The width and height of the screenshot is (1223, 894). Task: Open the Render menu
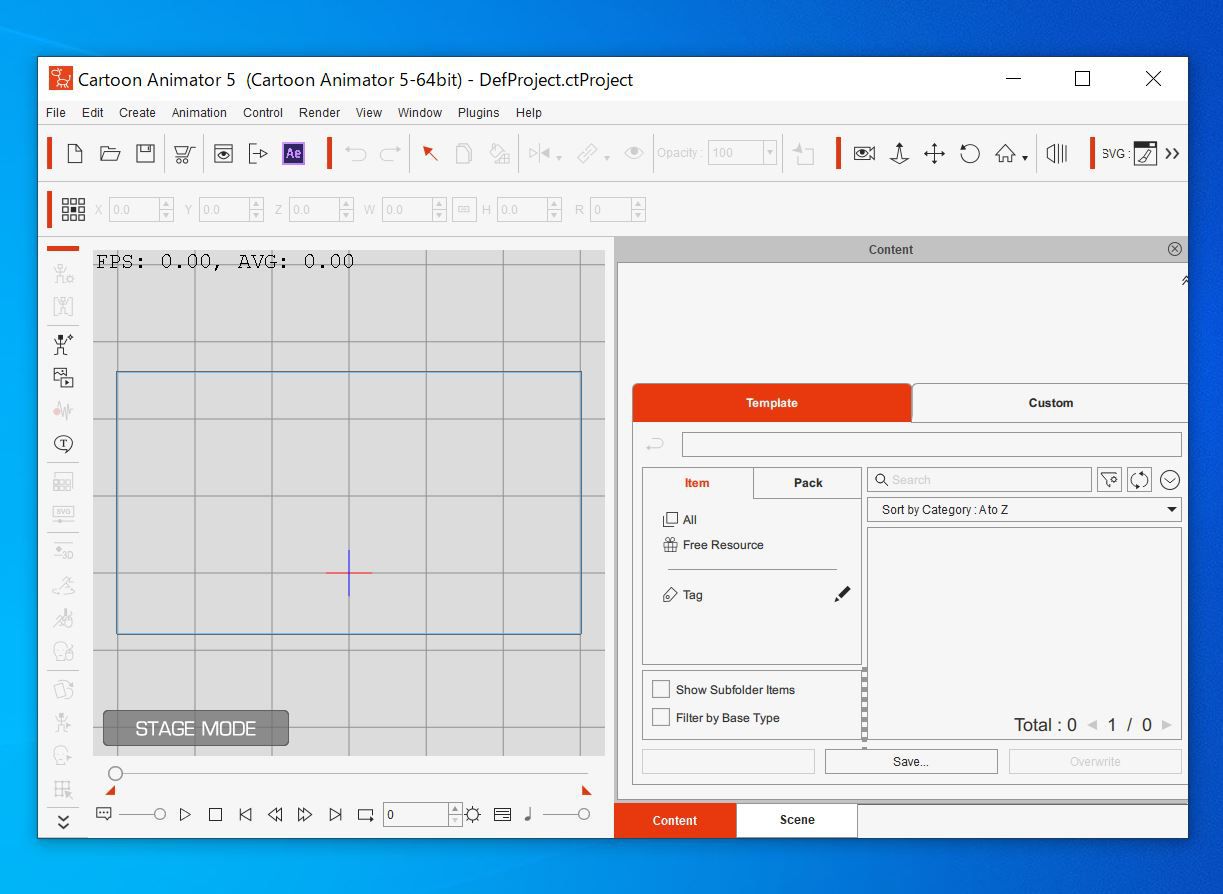pos(319,113)
